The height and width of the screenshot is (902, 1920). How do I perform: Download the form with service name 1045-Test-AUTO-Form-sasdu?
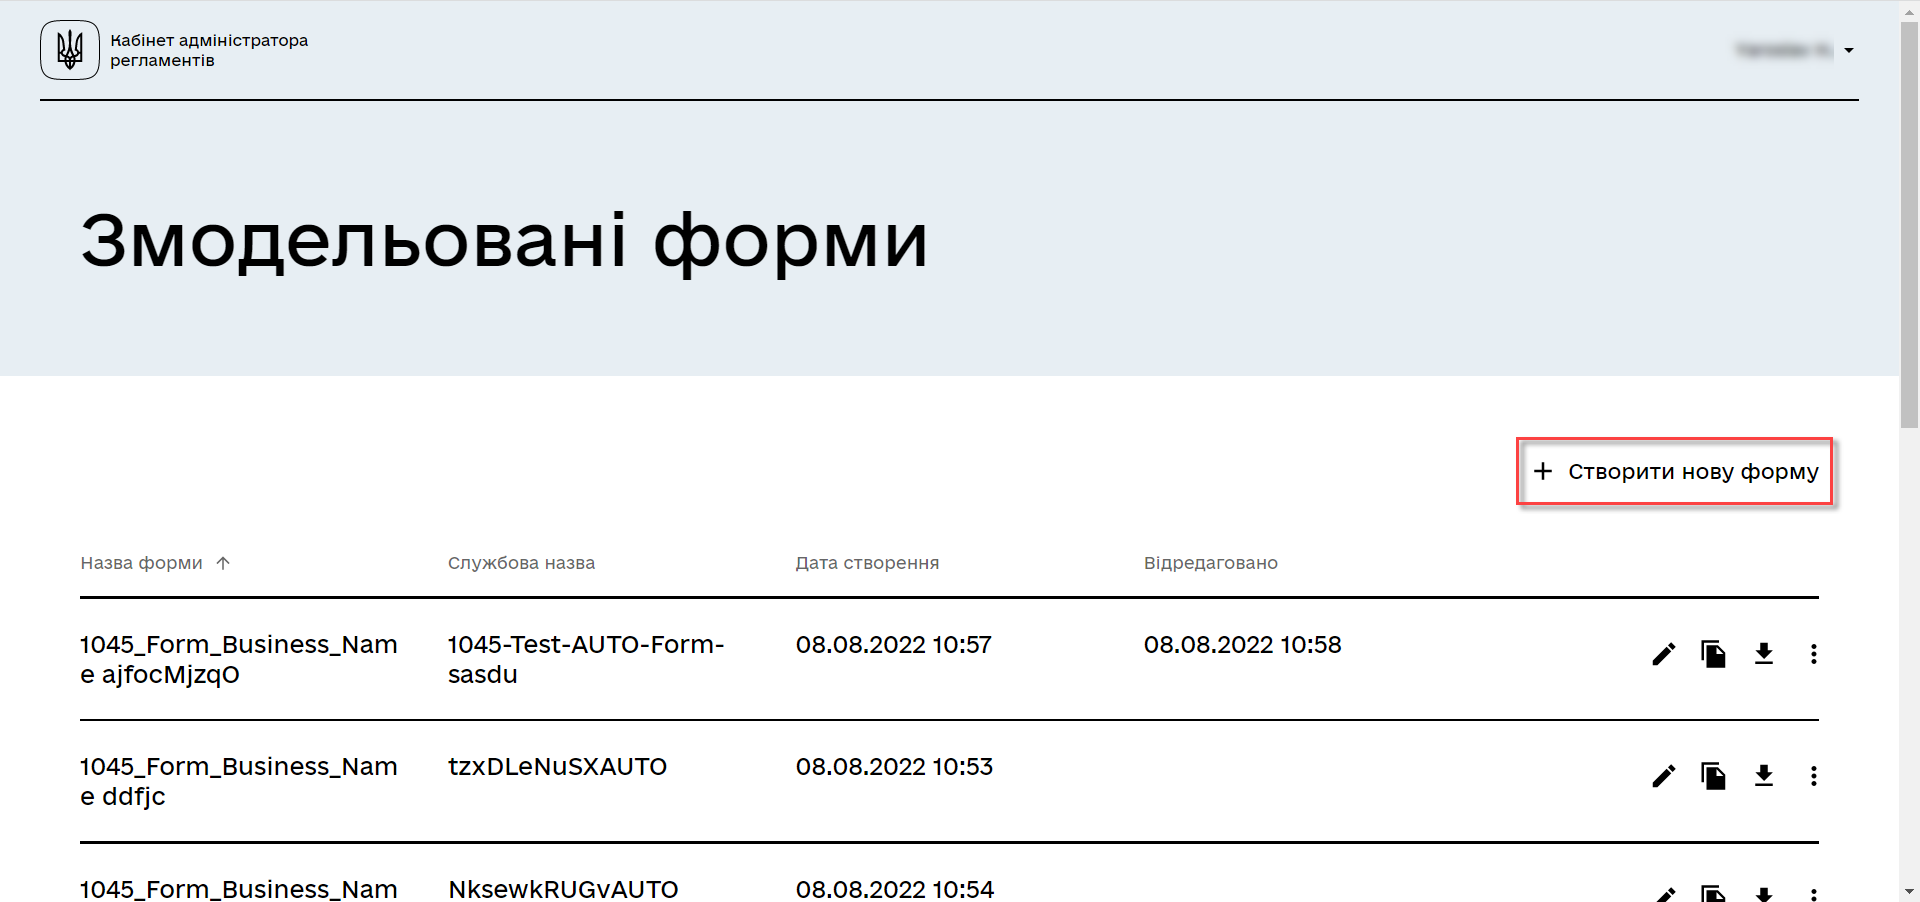click(x=1764, y=654)
